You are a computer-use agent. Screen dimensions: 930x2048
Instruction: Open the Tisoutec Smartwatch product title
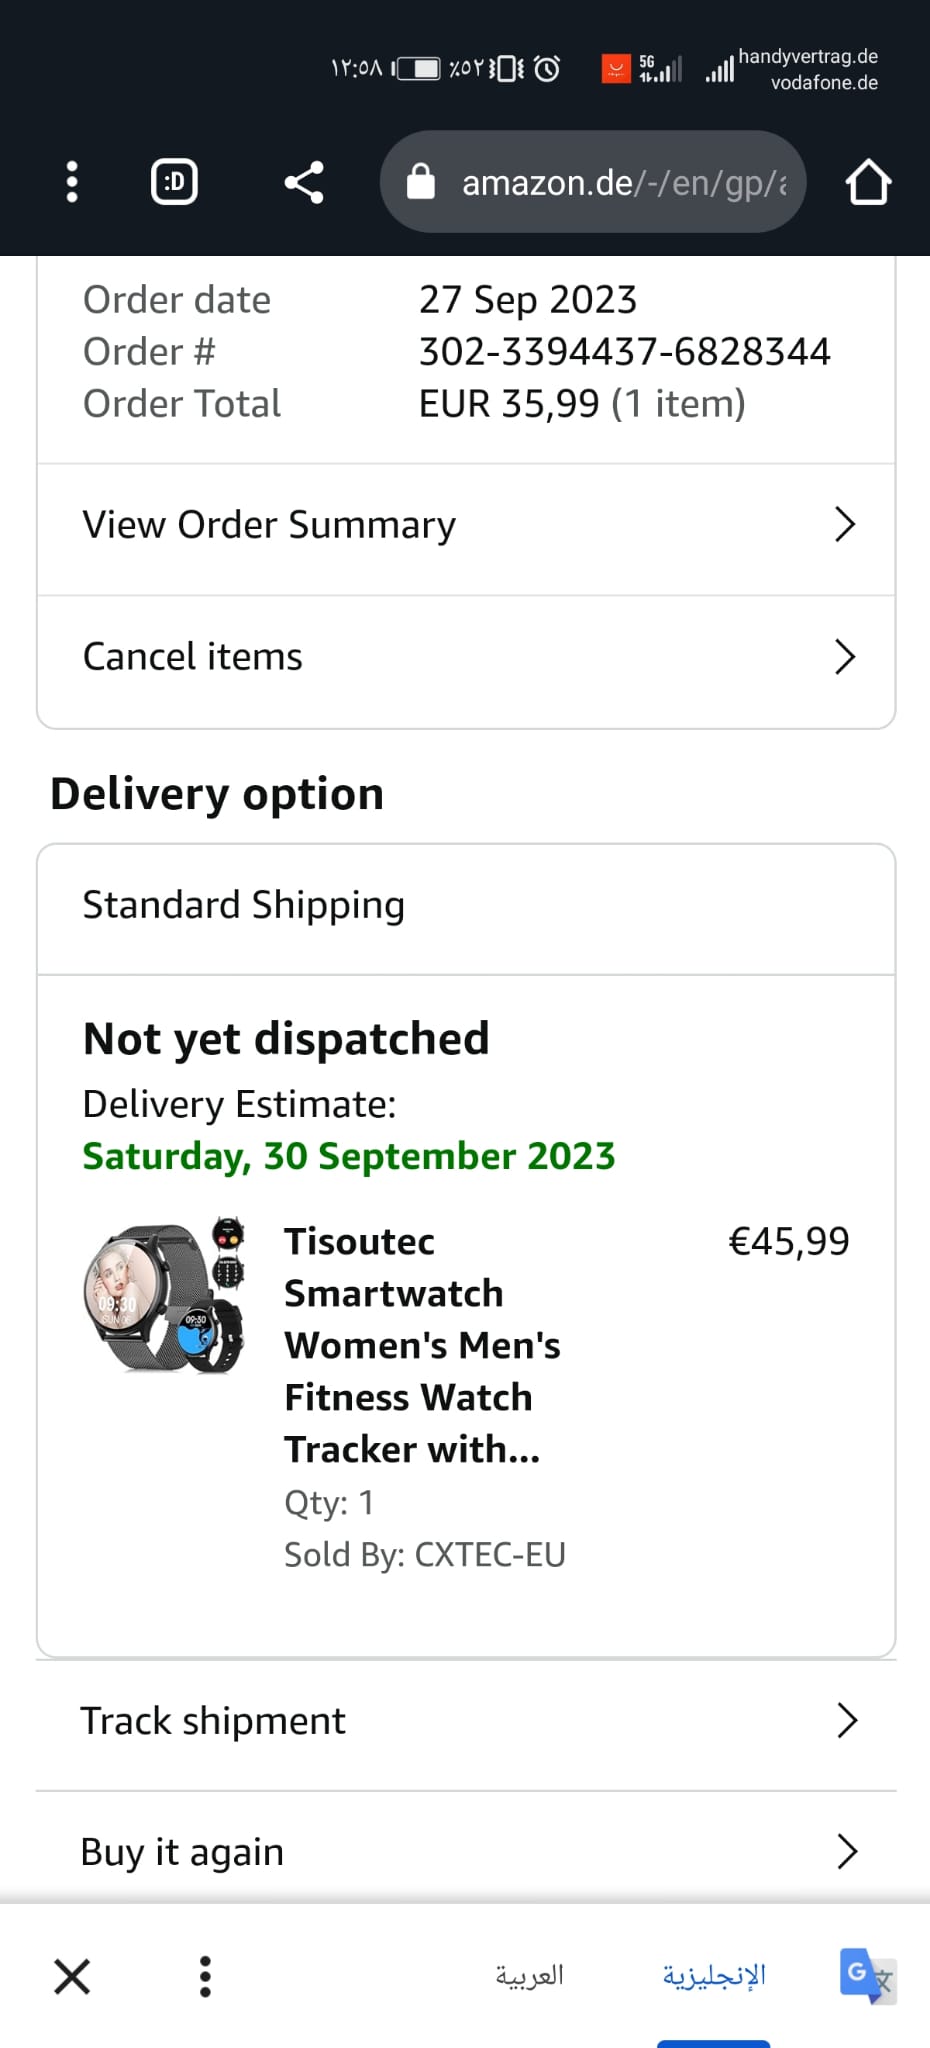[x=420, y=1344]
